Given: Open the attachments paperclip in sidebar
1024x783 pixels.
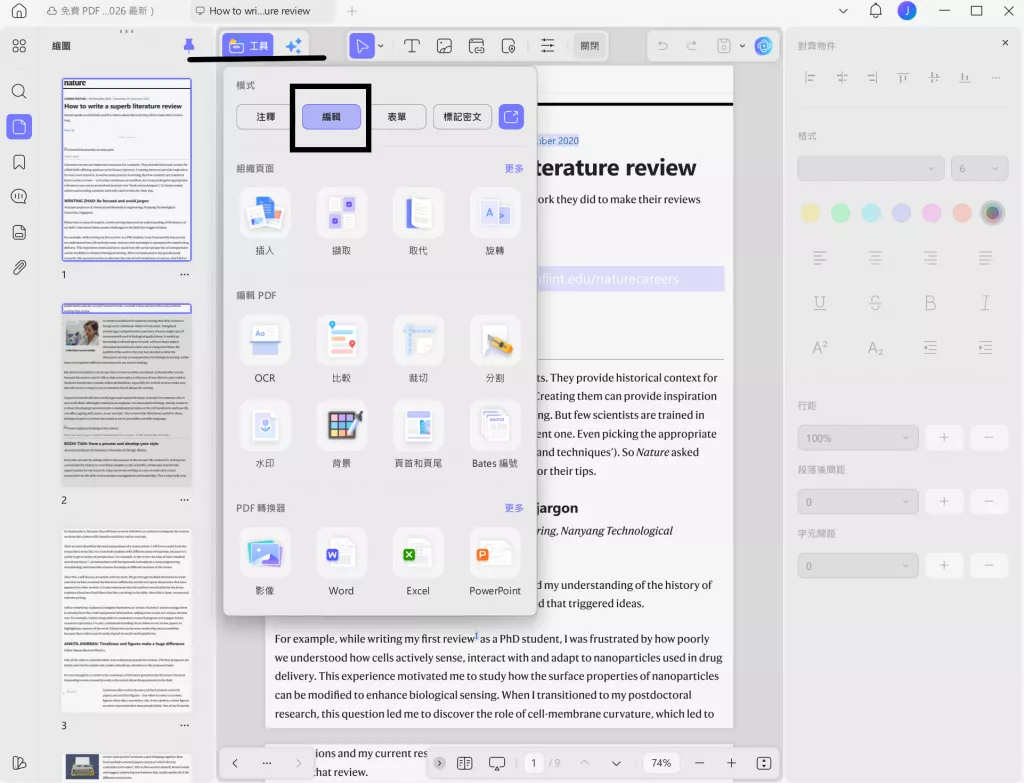Looking at the screenshot, I should (x=19, y=268).
